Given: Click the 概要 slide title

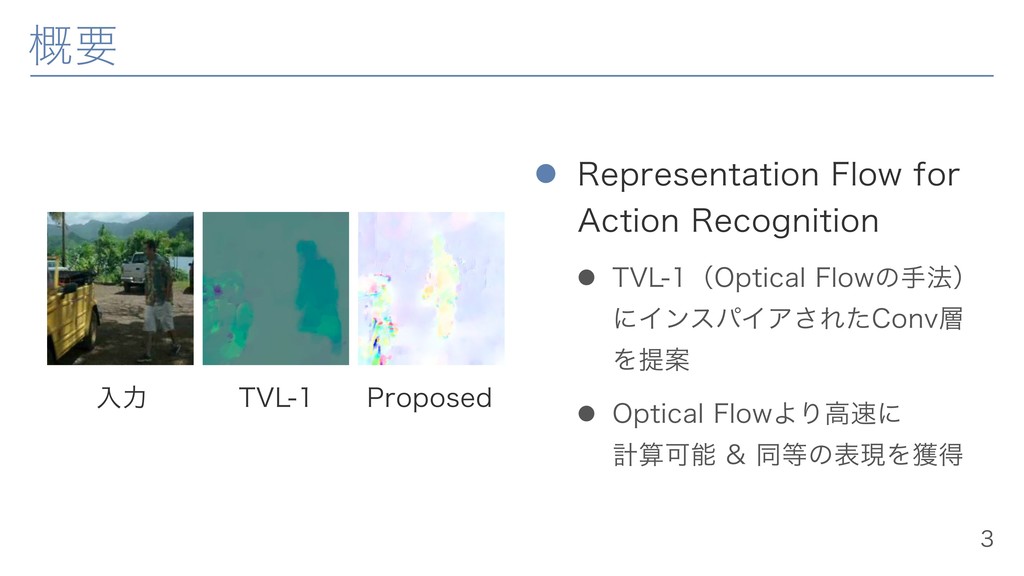Looking at the screenshot, I should coord(73,45).
